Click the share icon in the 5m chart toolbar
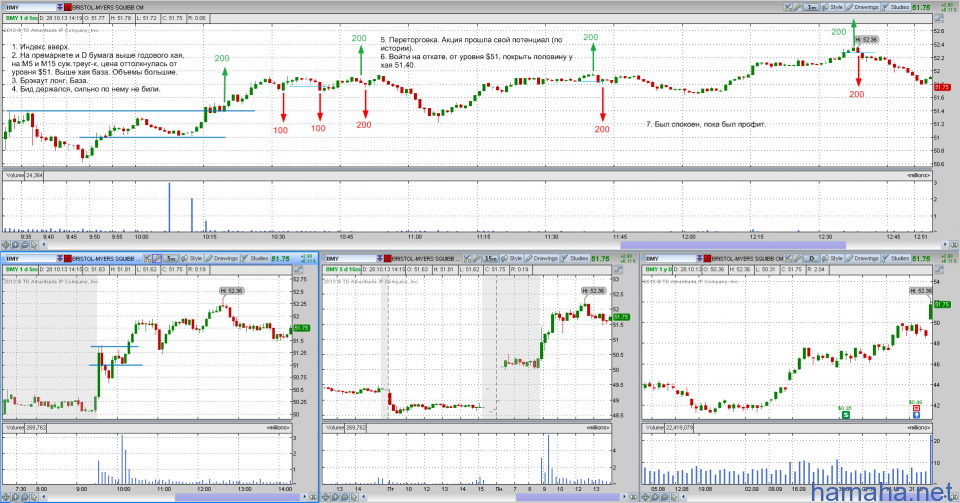Viewport: 960px width, 503px height. tap(148, 259)
